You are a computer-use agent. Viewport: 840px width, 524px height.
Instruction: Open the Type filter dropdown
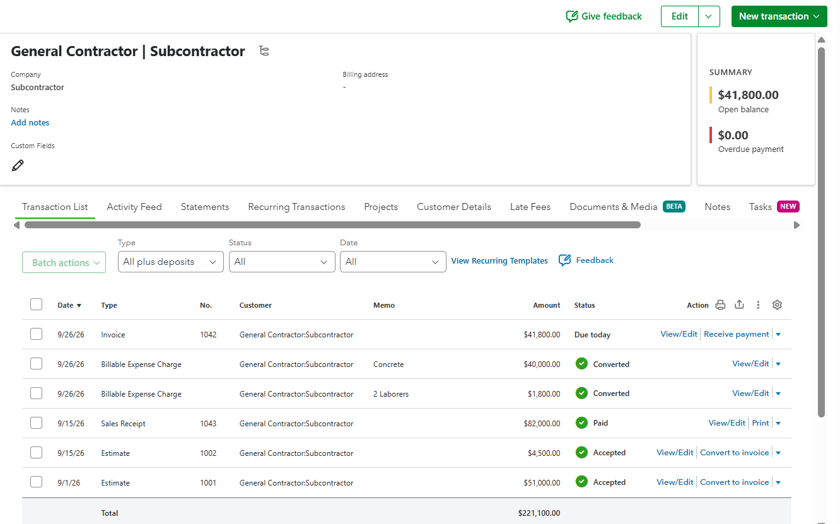coord(170,262)
